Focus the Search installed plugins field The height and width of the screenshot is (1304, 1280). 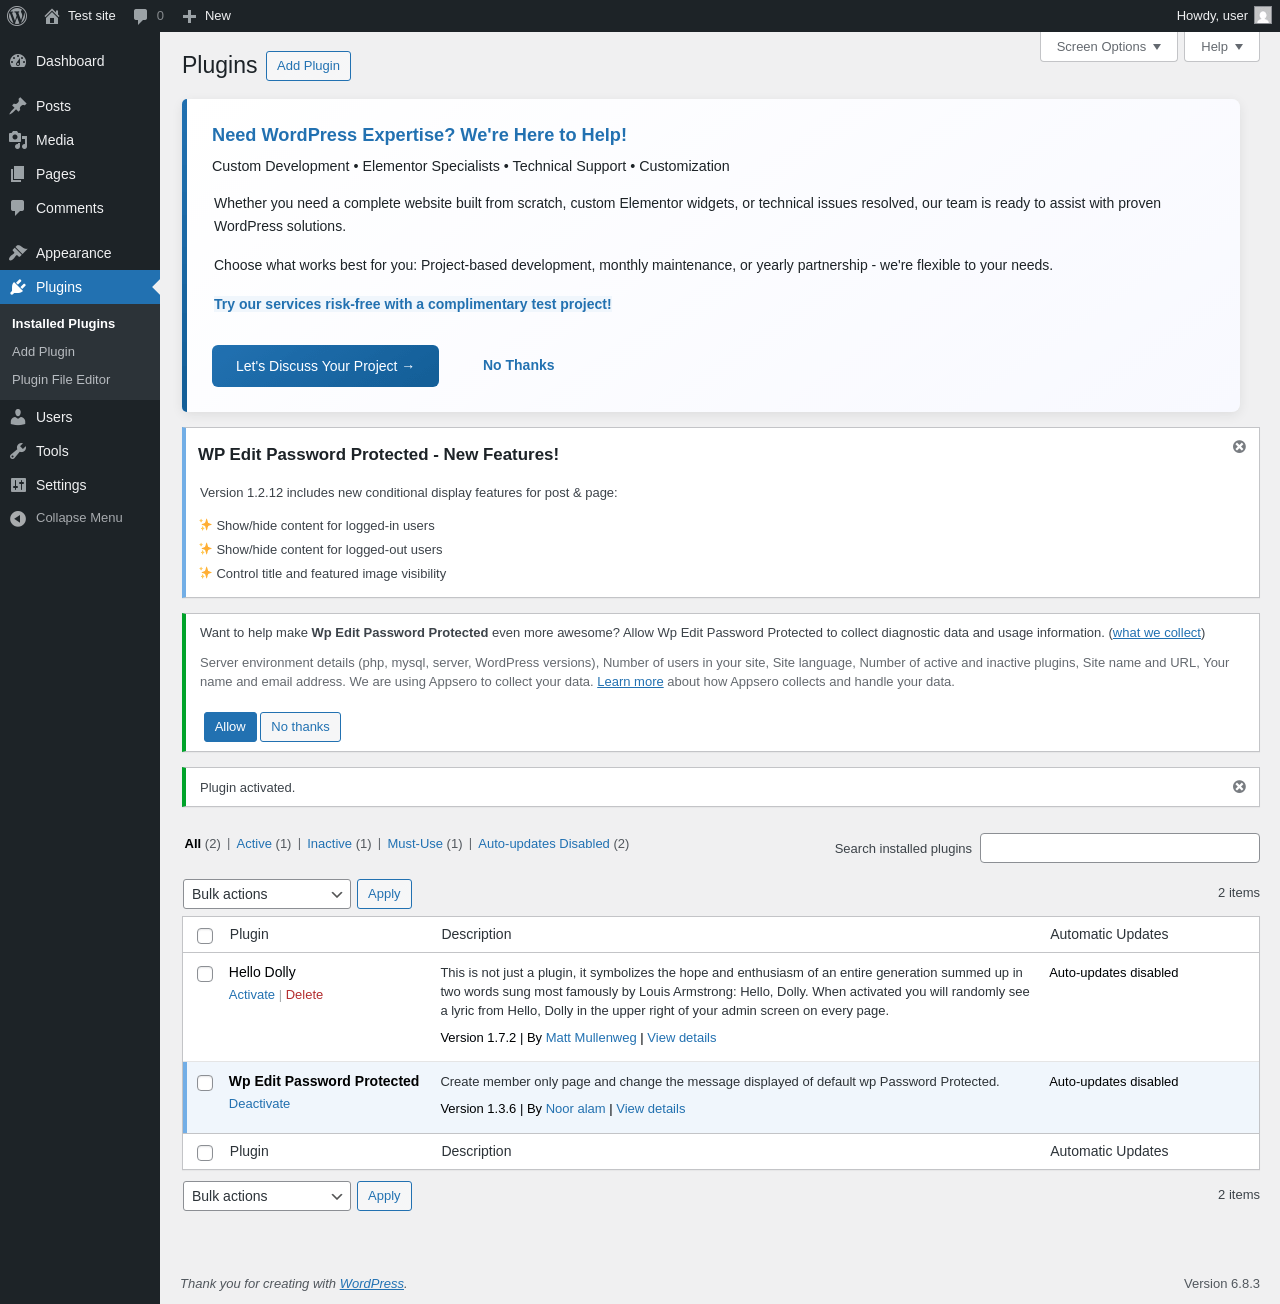click(1120, 848)
